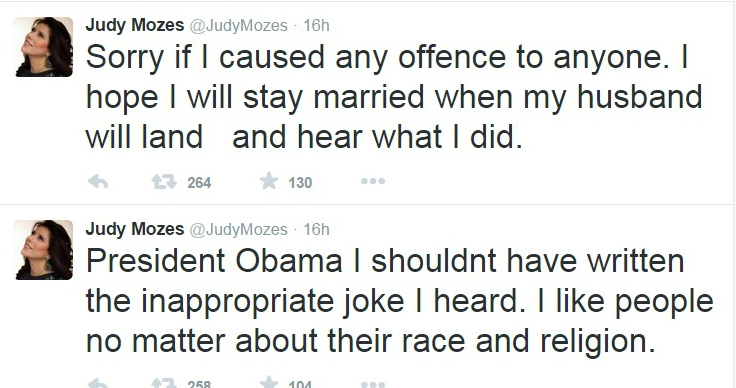Open more options on first tweet
This screenshot has height=388, width=736.
[x=373, y=181]
